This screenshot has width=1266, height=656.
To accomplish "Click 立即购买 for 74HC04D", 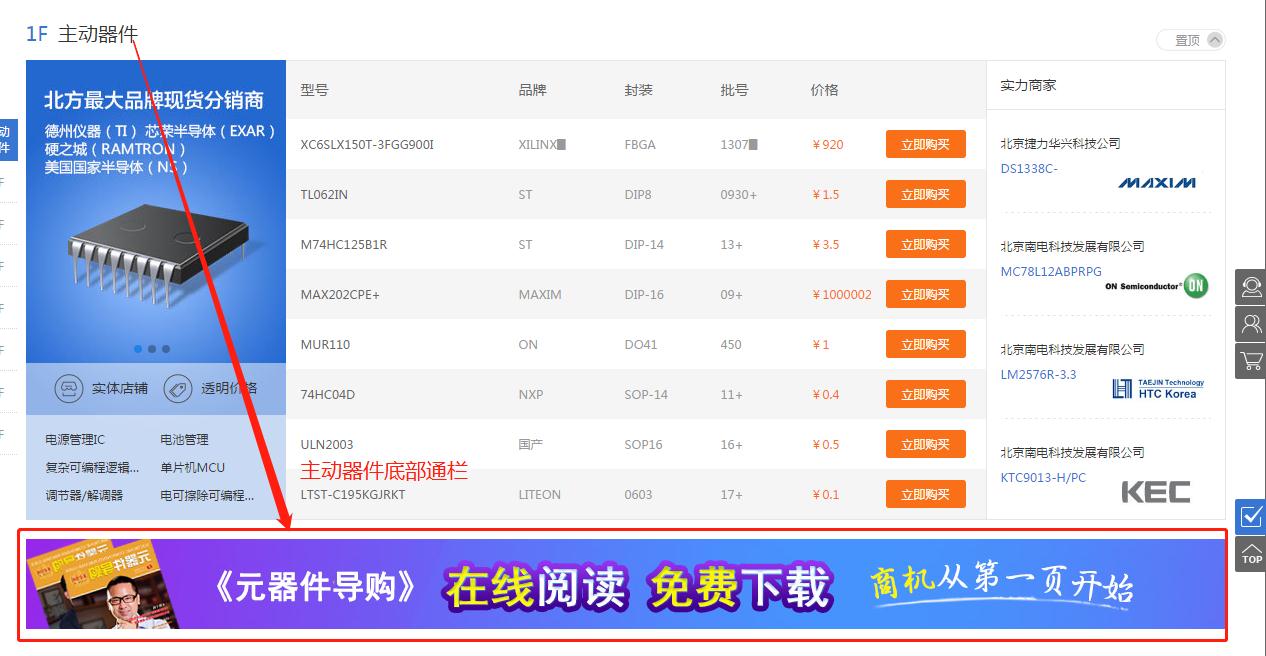I will [x=926, y=394].
